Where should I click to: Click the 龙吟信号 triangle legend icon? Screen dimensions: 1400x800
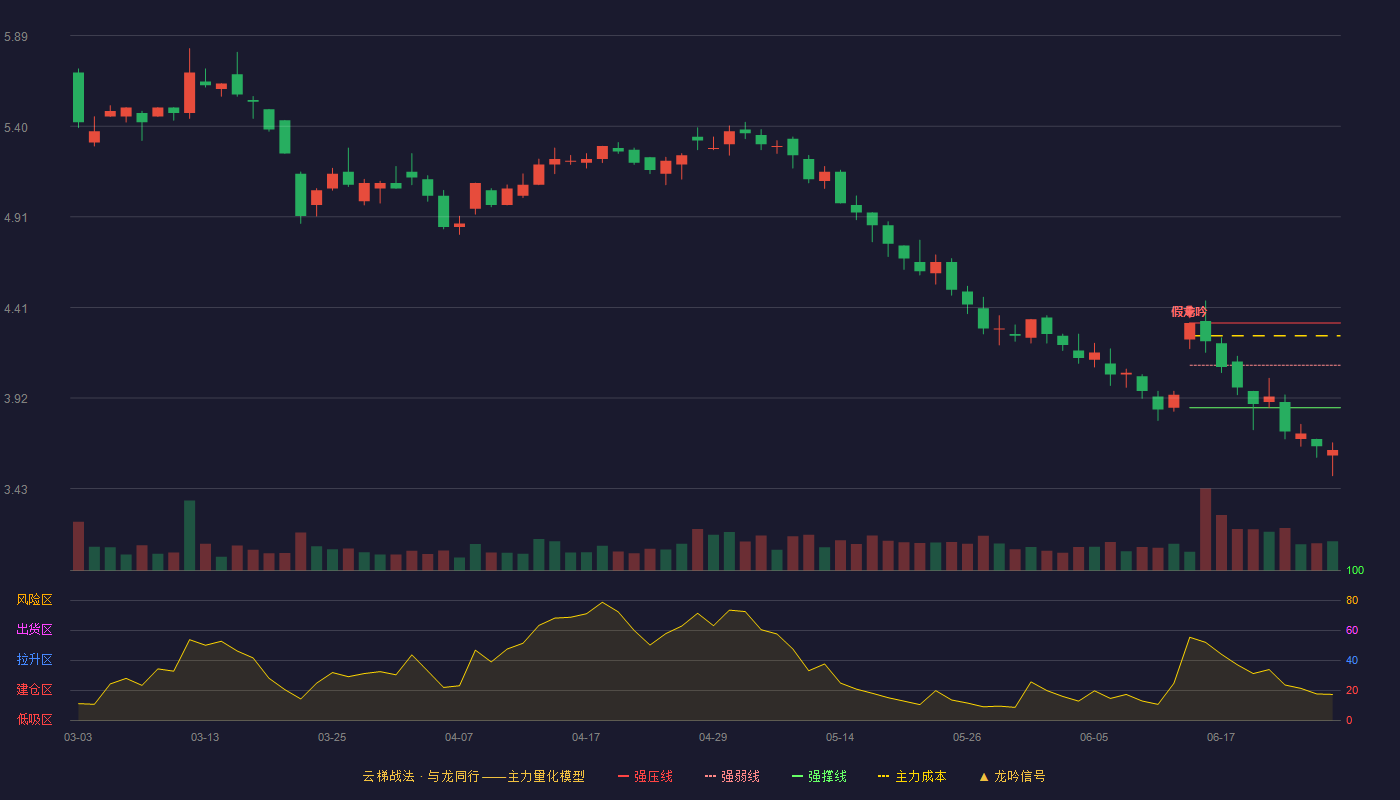[x=984, y=776]
